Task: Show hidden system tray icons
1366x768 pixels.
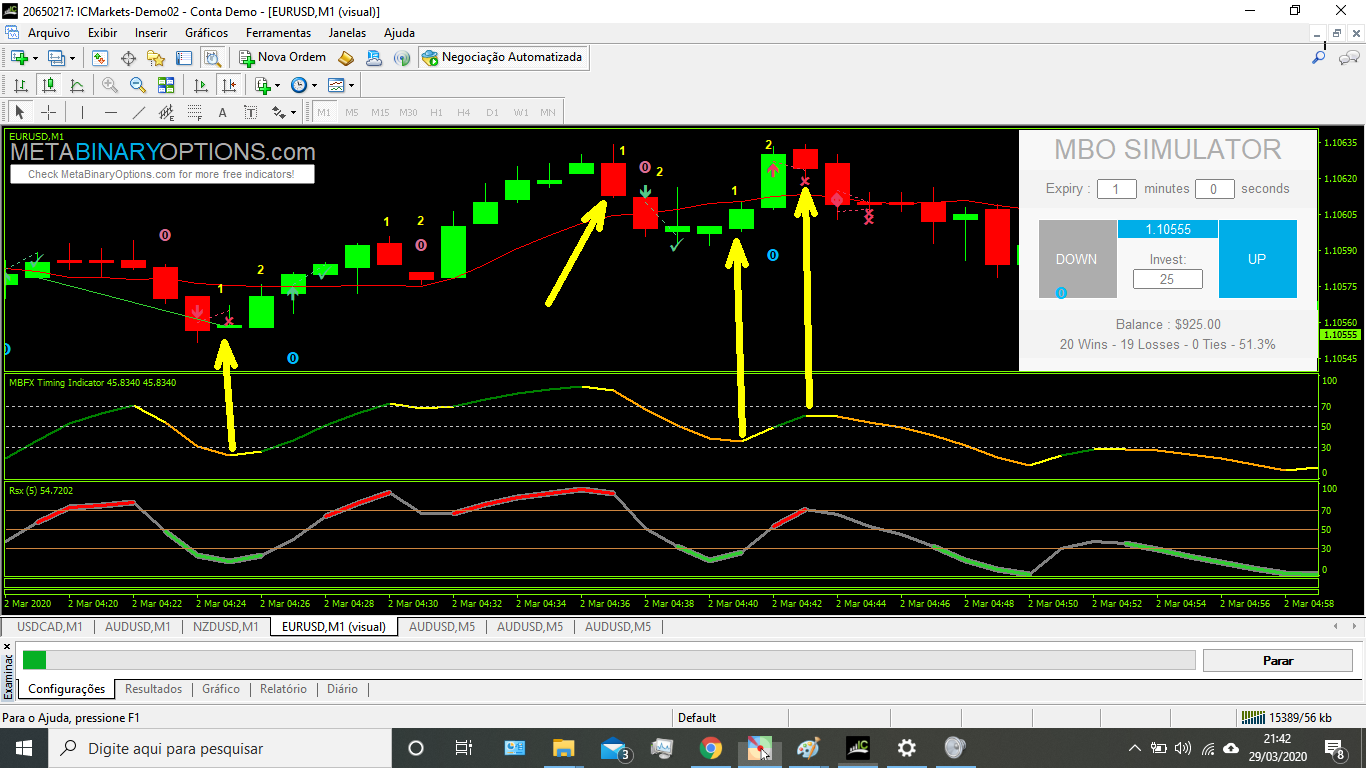Action: point(1134,748)
